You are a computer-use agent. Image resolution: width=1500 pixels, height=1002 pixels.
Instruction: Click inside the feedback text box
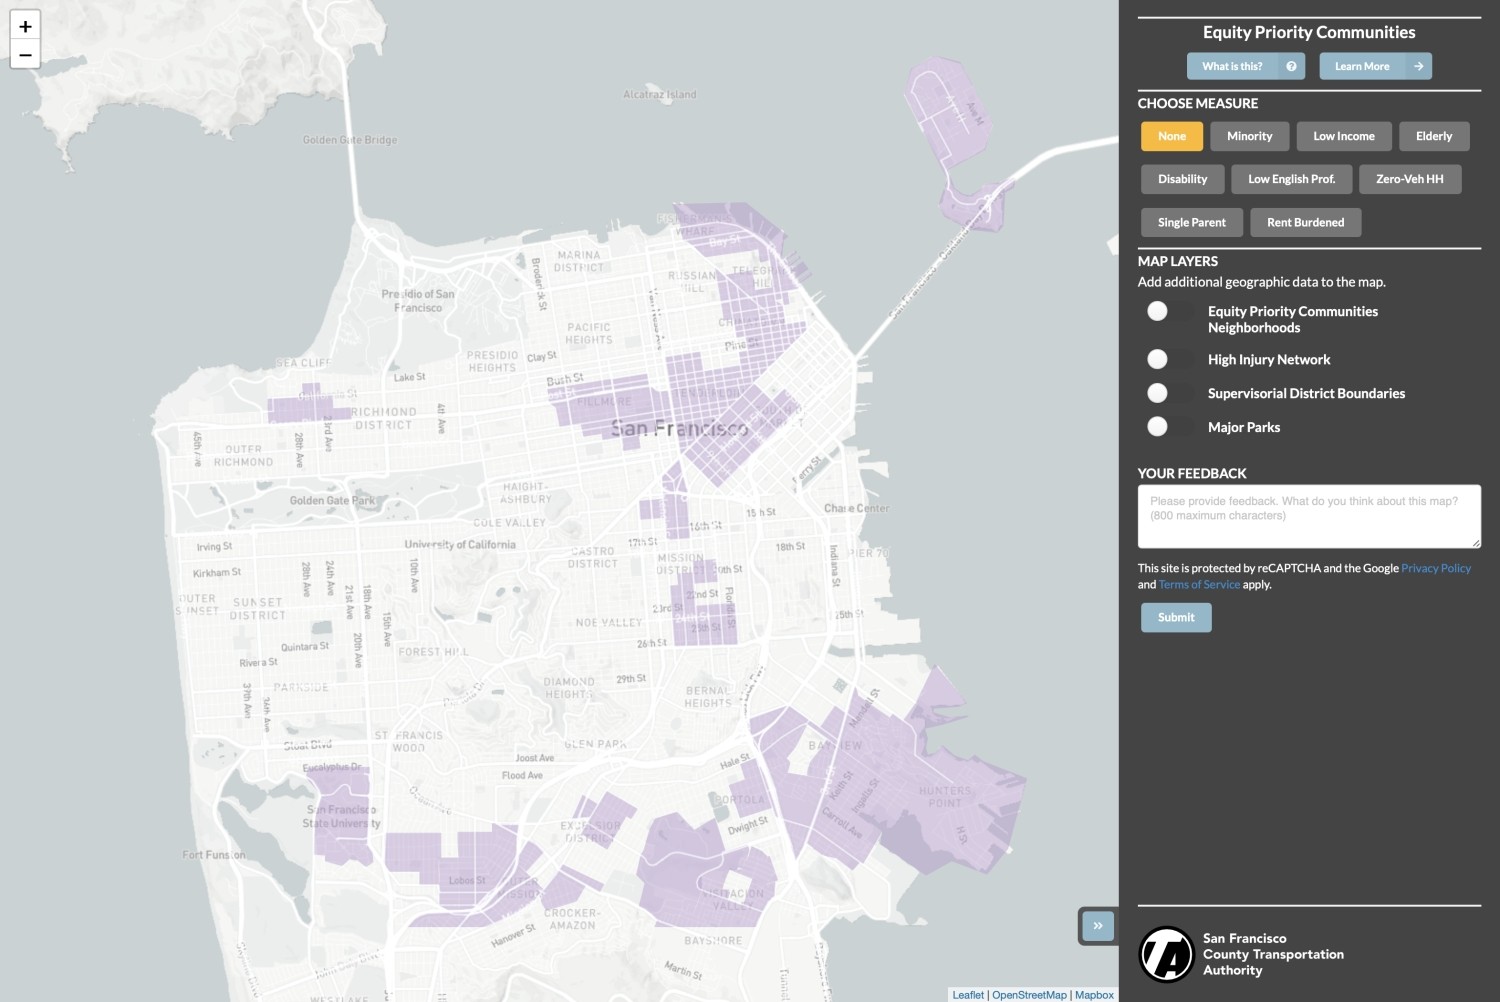[1308, 515]
